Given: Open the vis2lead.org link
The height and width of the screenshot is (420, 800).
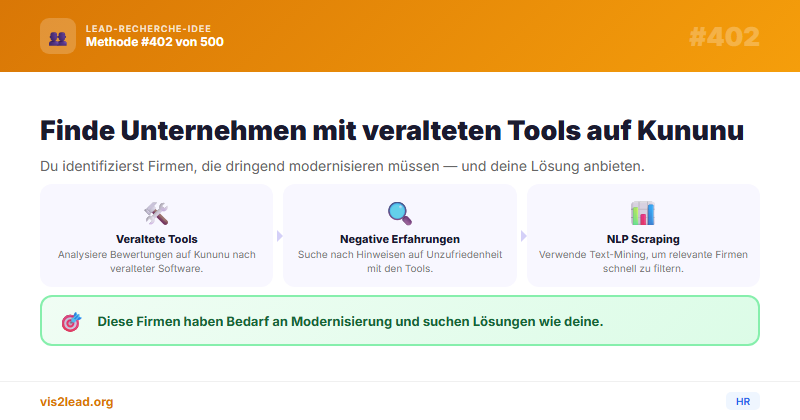Looking at the screenshot, I should pos(77,402).
